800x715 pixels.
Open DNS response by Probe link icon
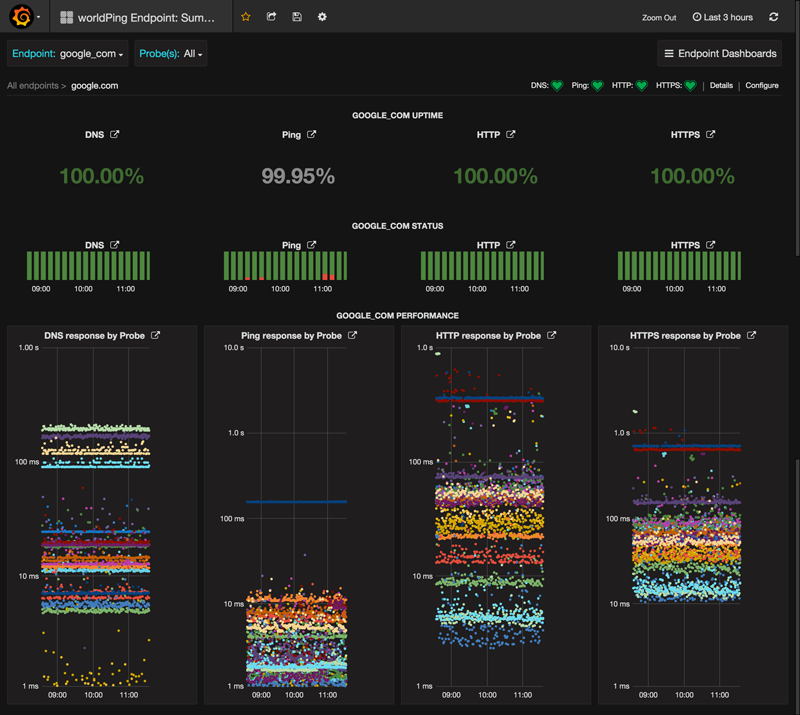(156, 335)
